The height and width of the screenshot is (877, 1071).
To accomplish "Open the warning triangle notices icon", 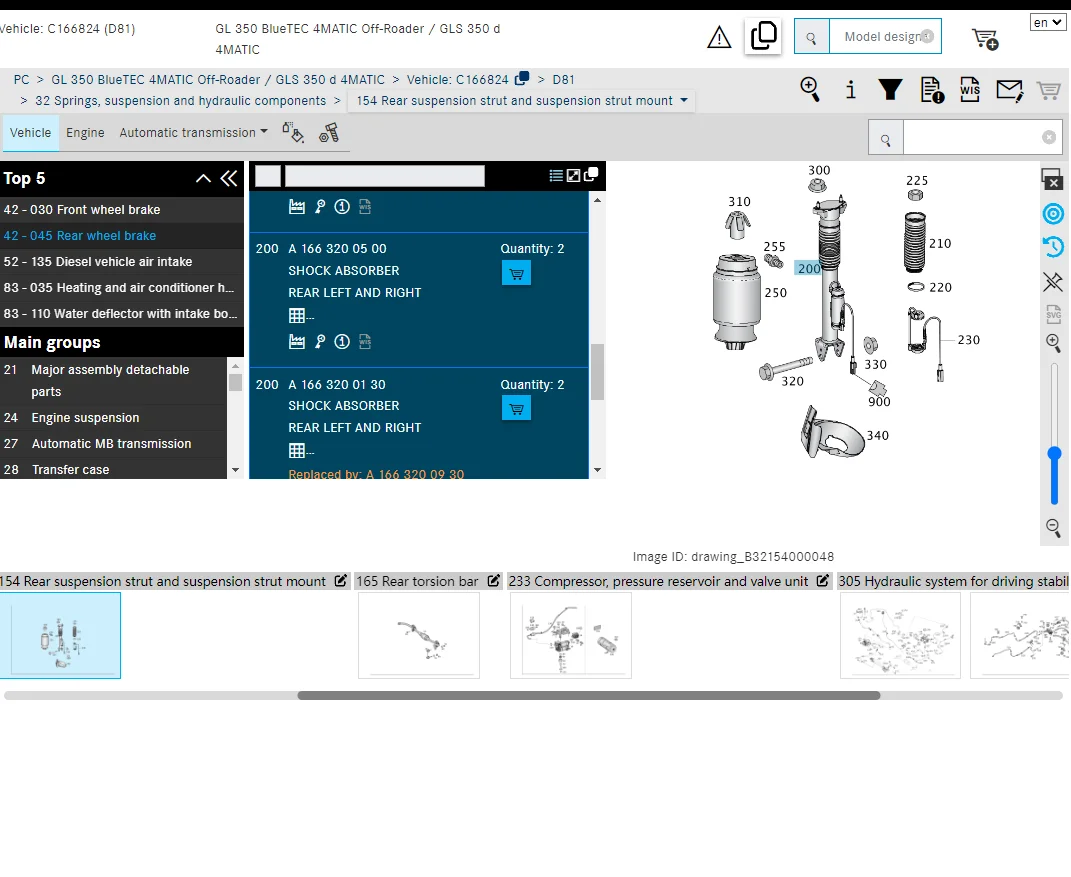I will 719,37.
